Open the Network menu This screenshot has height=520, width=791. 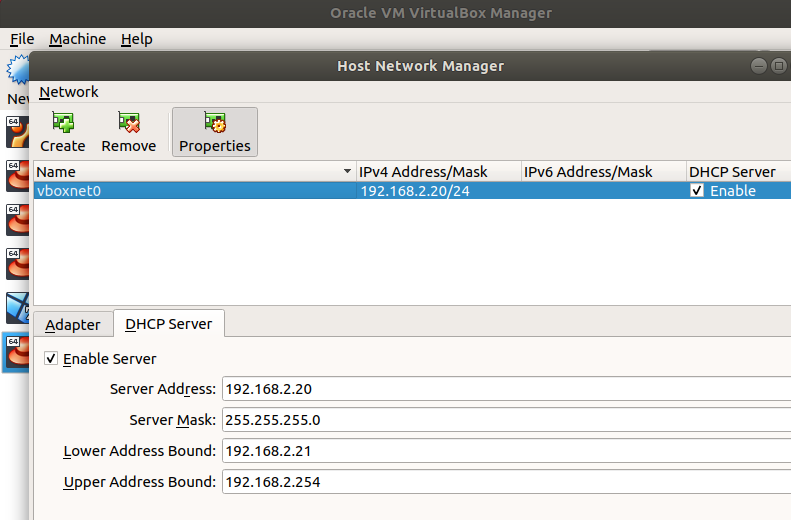coord(69,92)
